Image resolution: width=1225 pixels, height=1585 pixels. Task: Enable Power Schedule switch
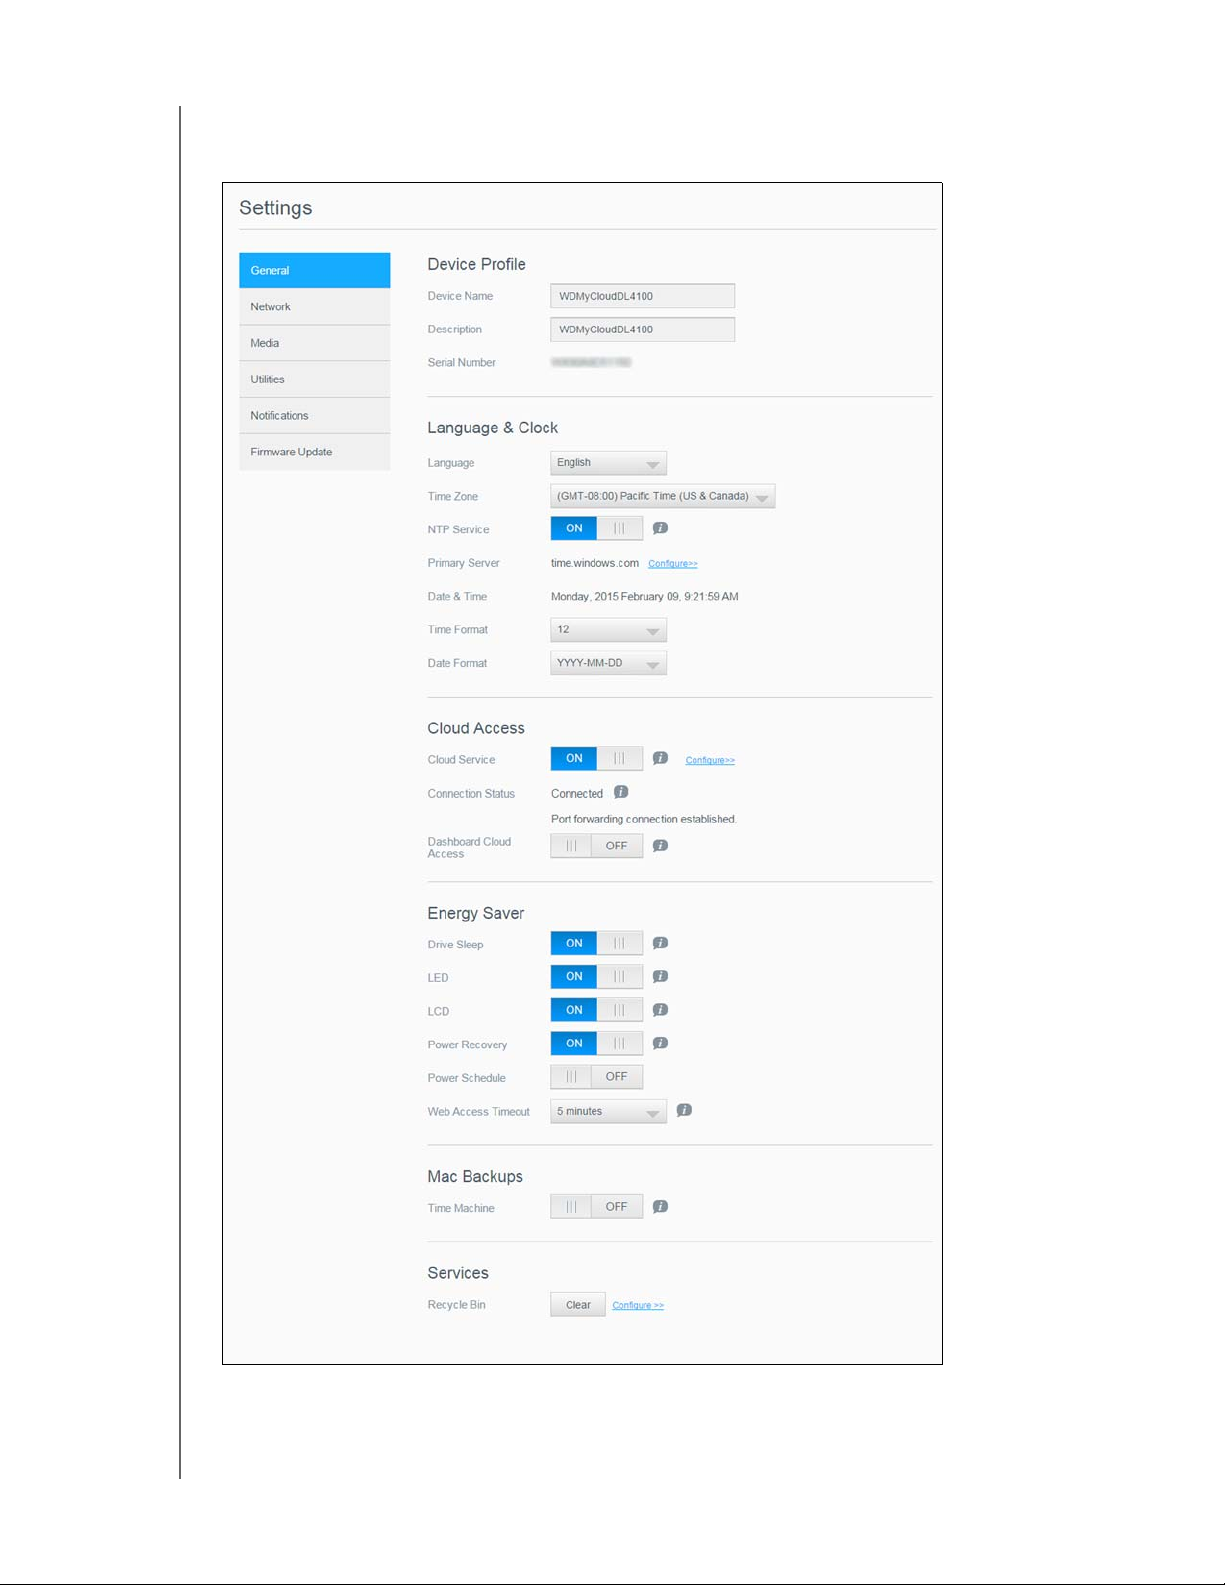coord(597,1076)
